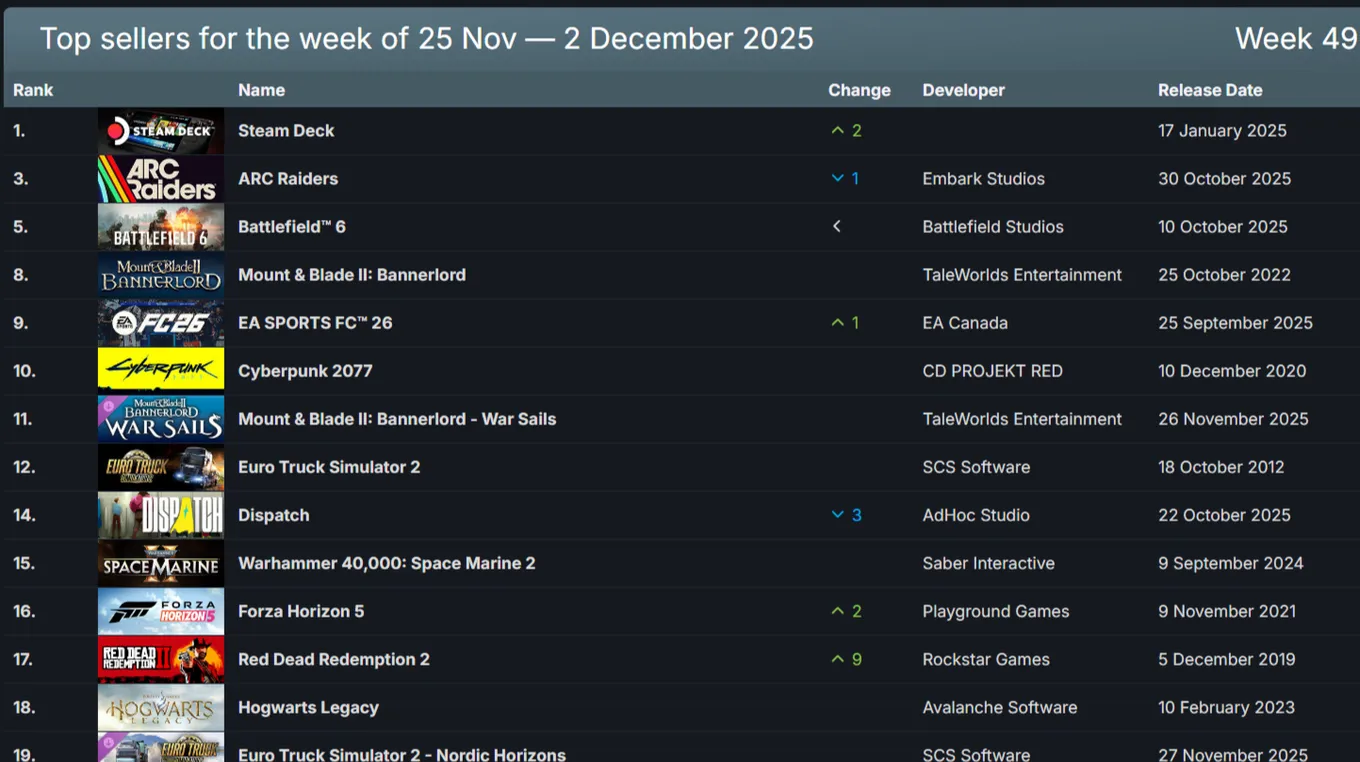Open Euro Truck Simulator 2 name link in row 12
The image size is (1360, 762).
pyautogui.click(x=329, y=467)
